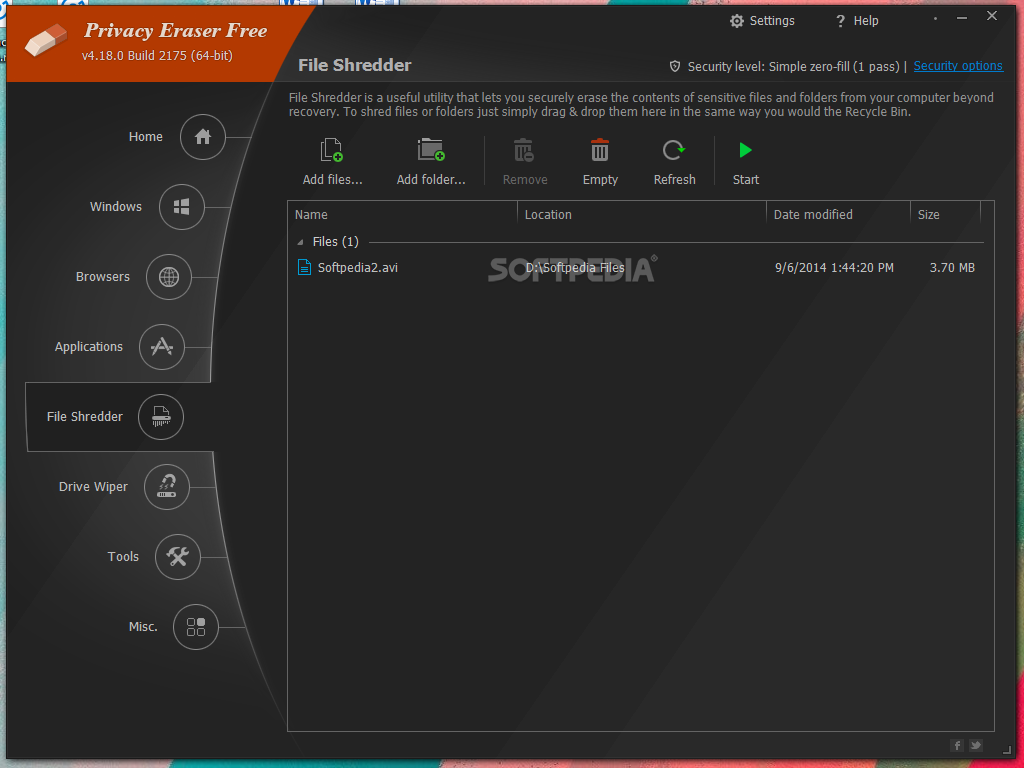Click the Help question mark icon
The width and height of the screenshot is (1024, 768).
tap(840, 21)
